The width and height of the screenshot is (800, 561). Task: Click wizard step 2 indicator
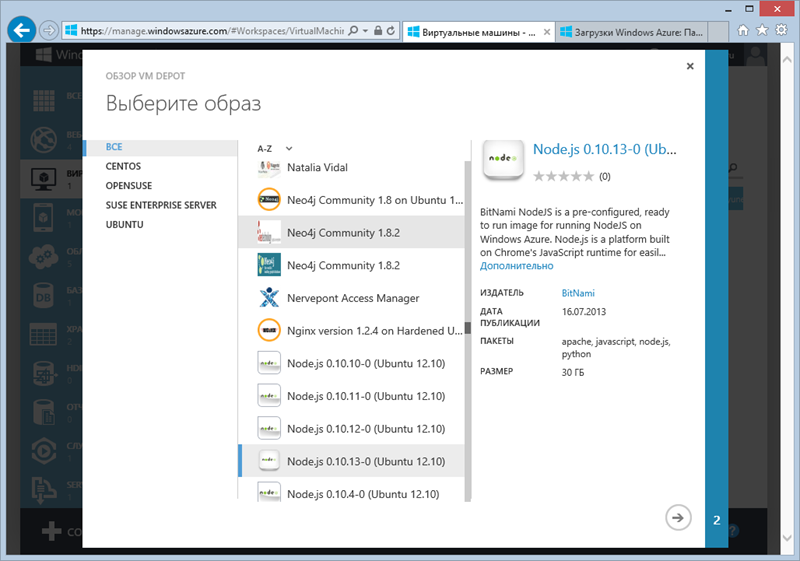click(716, 520)
